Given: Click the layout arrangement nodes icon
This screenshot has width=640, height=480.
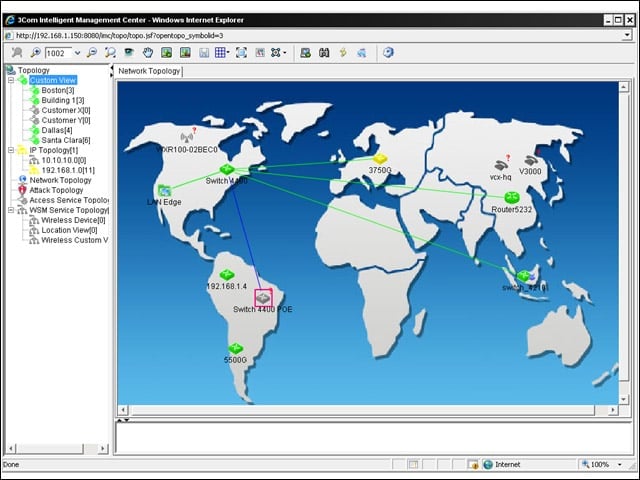Looking at the screenshot, I should click(276, 53).
